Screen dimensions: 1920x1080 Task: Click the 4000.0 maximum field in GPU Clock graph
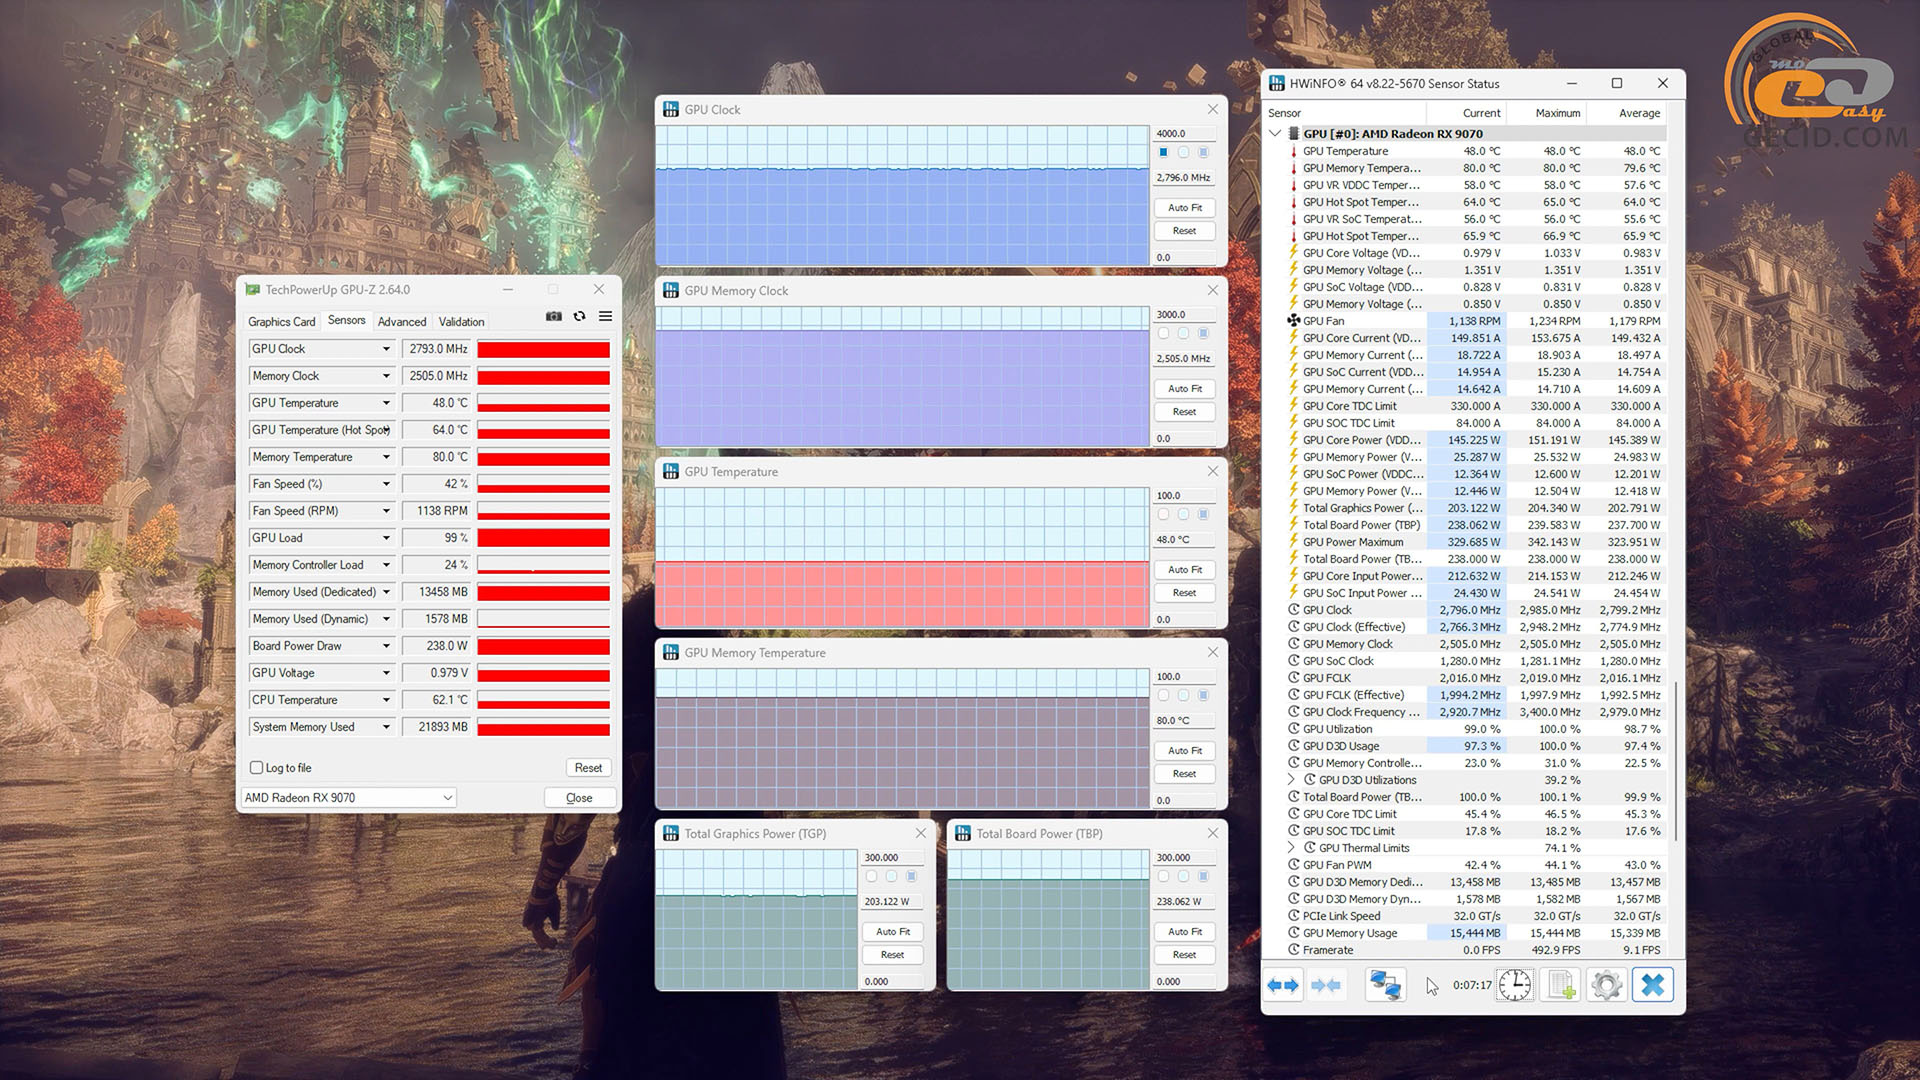[1185, 133]
